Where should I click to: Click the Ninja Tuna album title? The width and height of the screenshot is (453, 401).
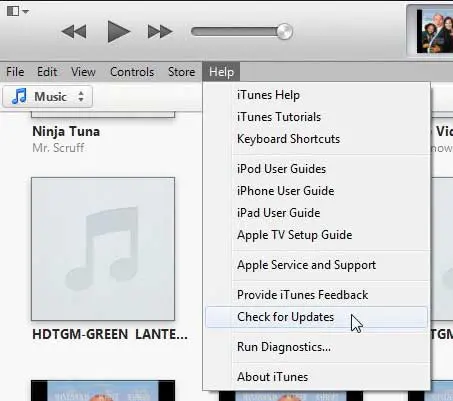(66, 131)
